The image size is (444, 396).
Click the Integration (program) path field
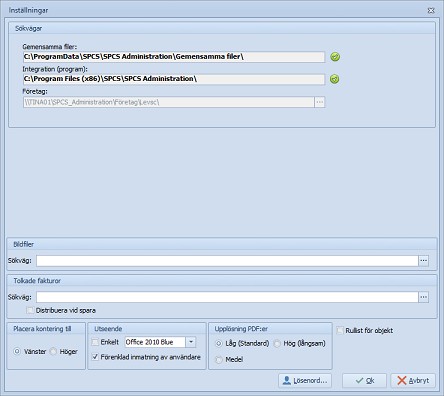[174, 79]
